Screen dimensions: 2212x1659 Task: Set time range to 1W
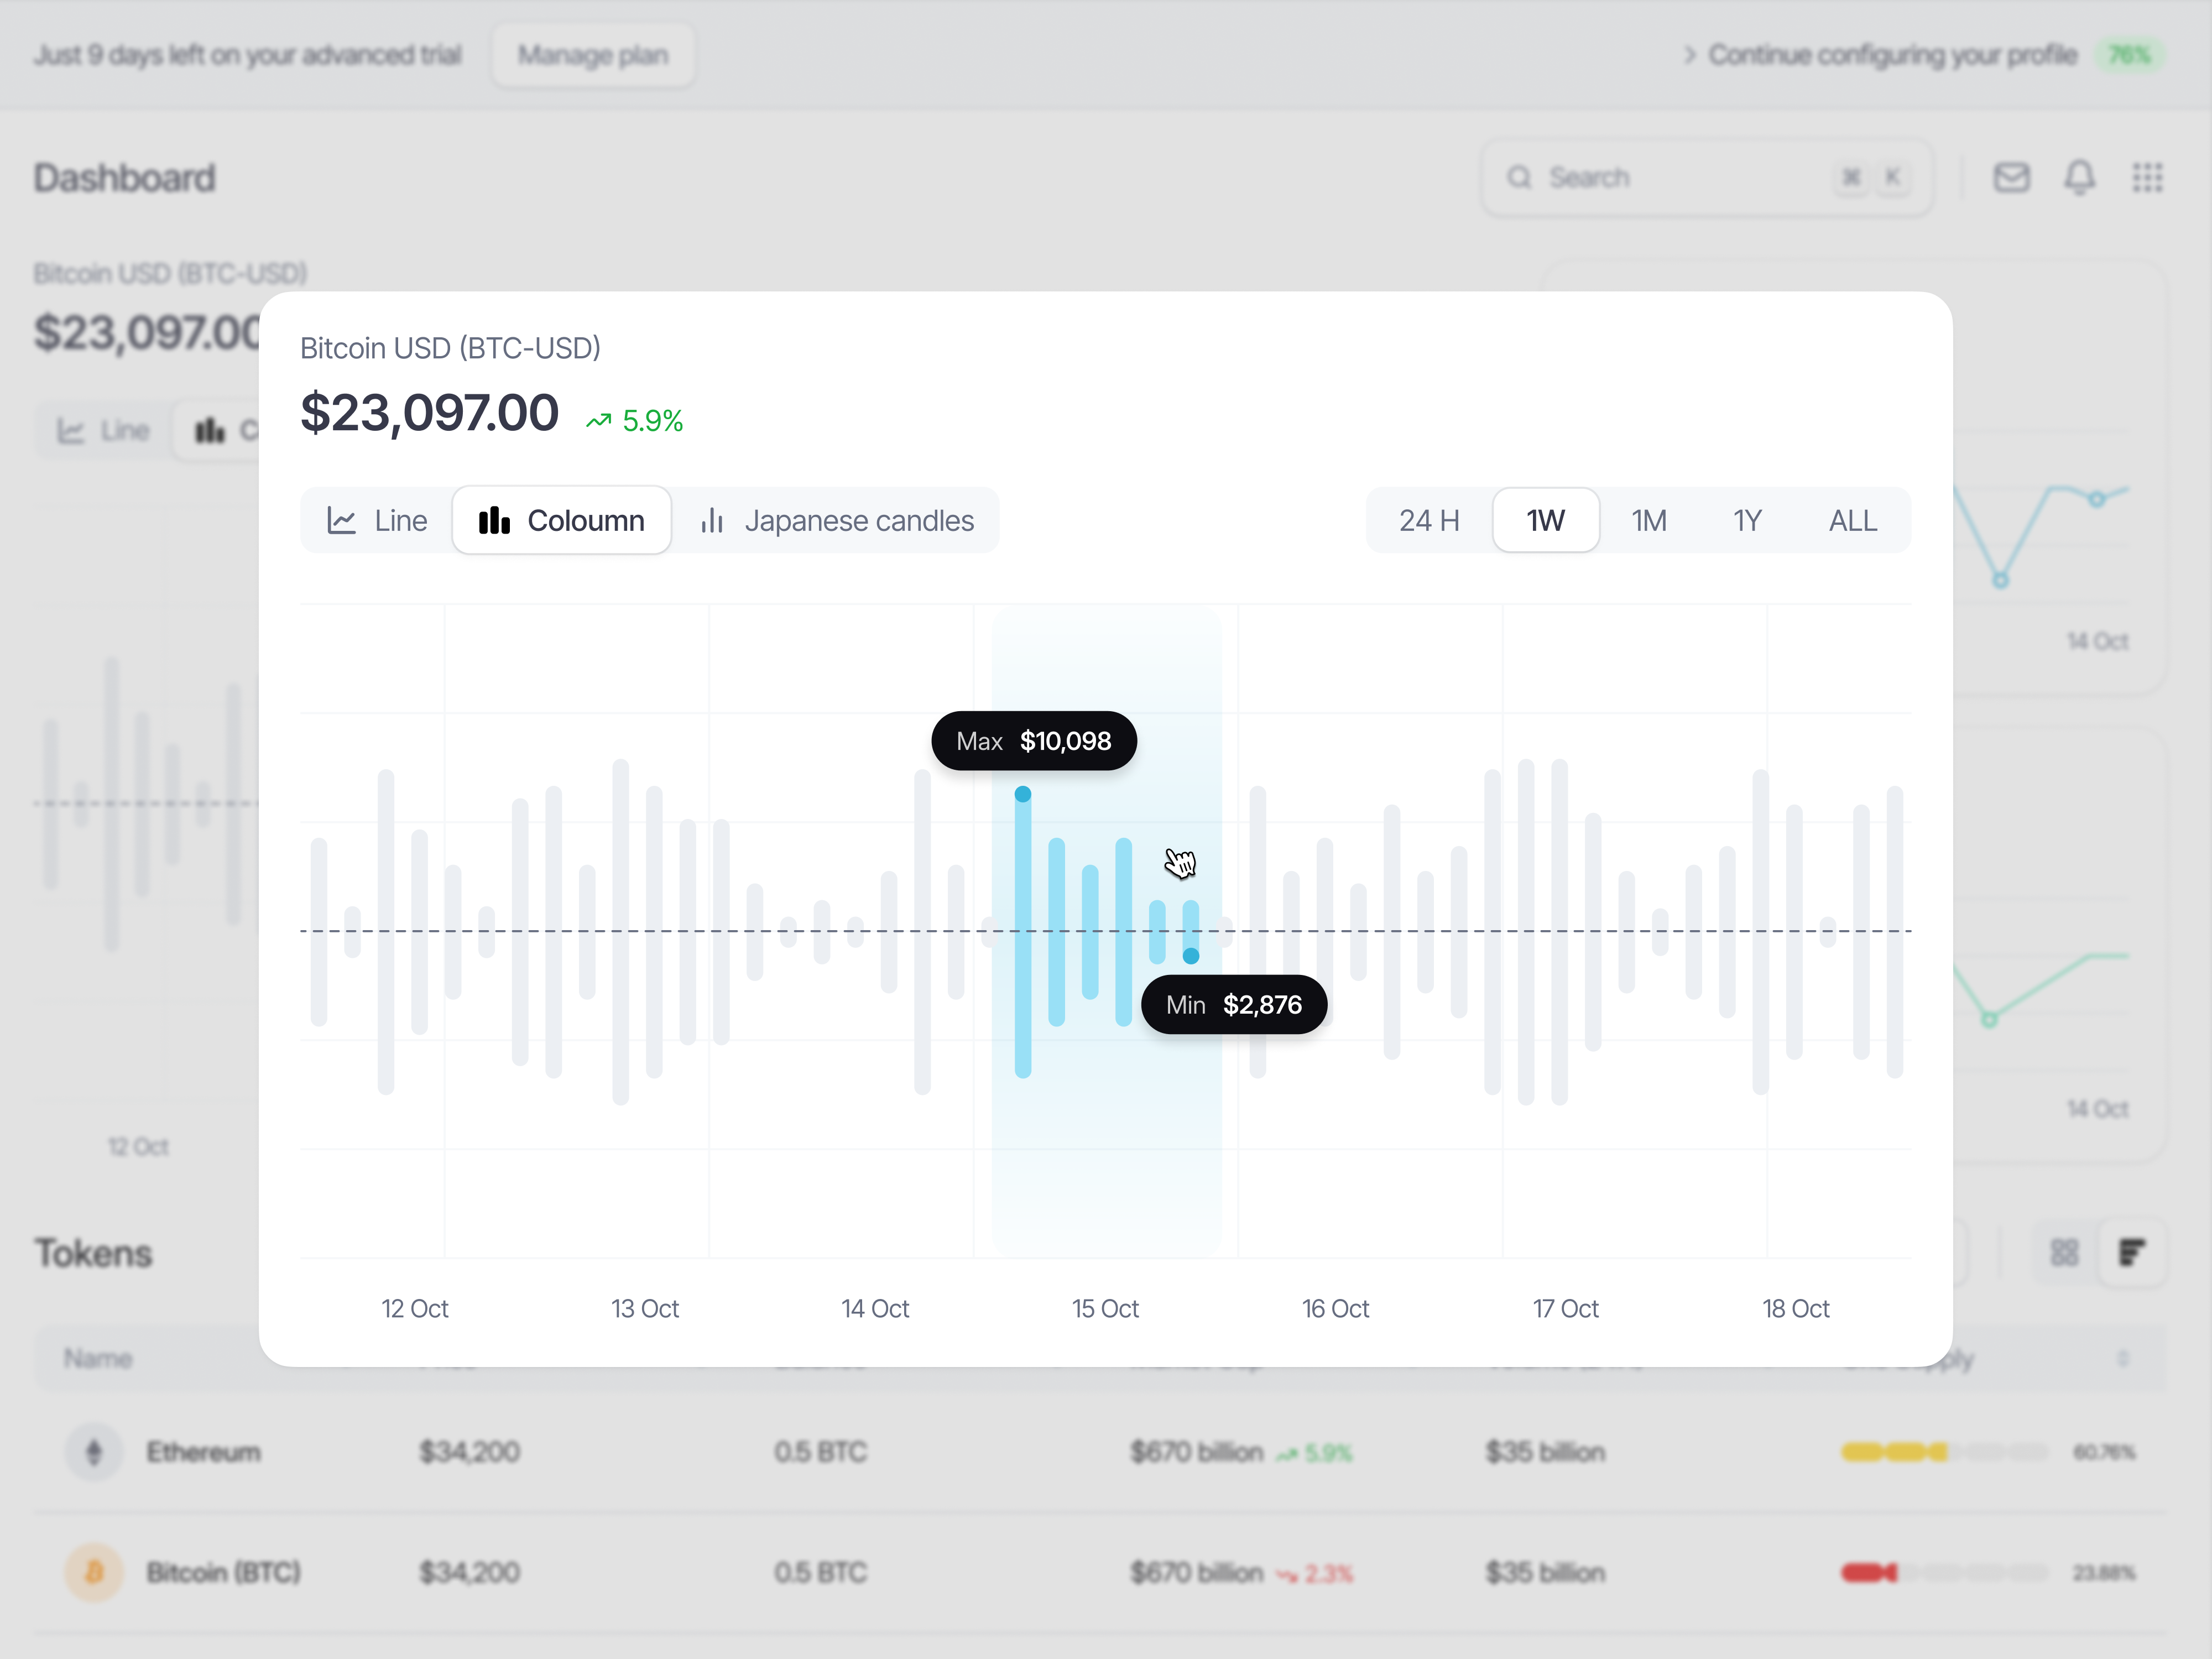pos(1545,520)
